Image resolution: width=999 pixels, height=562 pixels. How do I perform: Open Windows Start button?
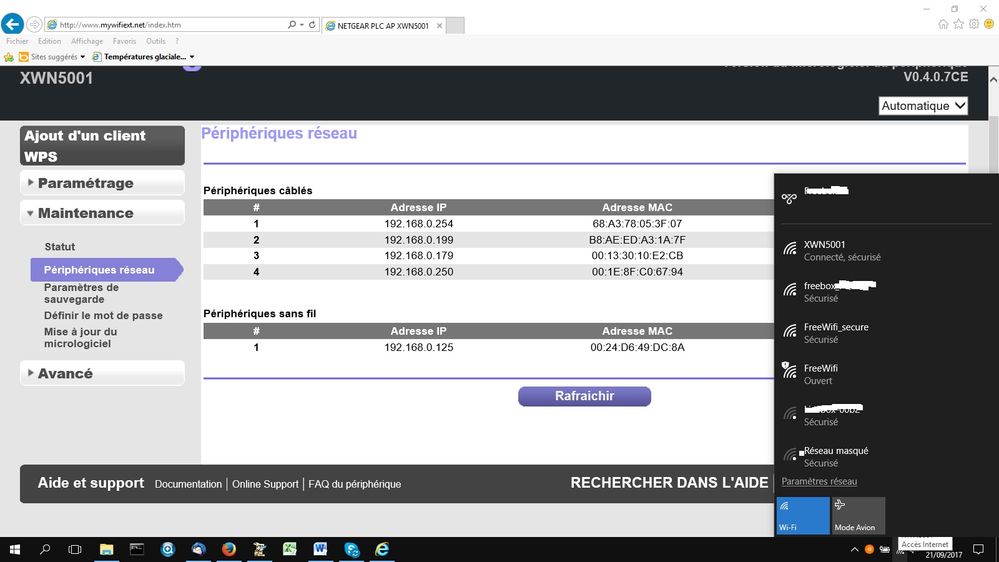tap(14, 549)
